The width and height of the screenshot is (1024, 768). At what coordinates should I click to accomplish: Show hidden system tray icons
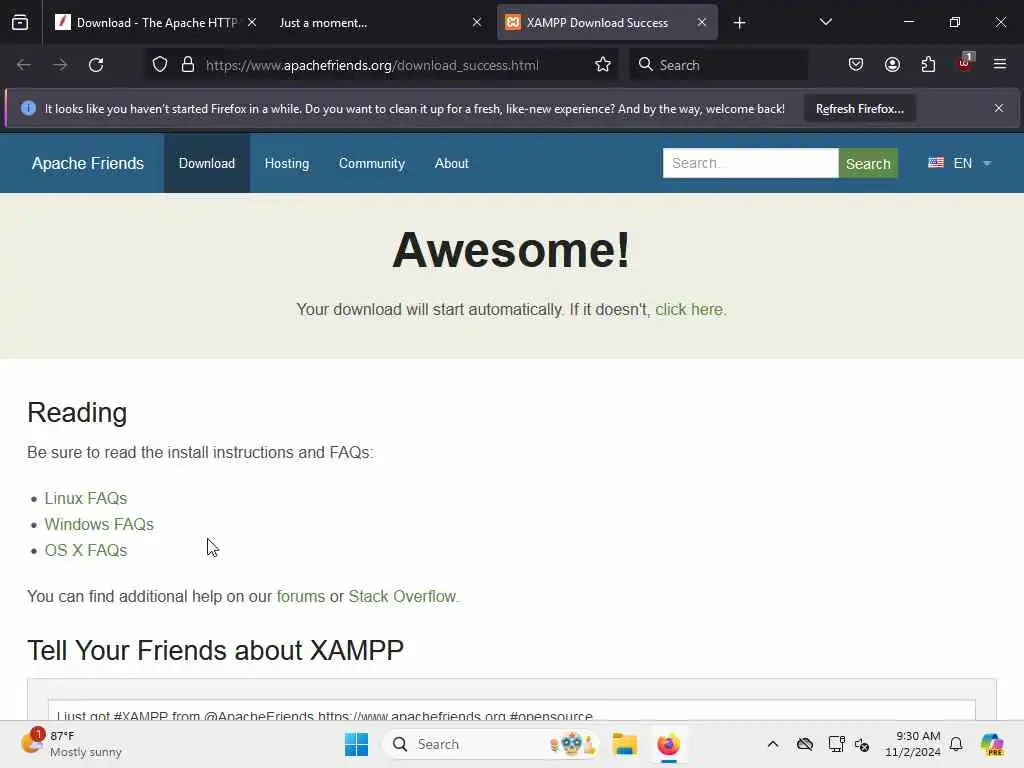pyautogui.click(x=773, y=744)
